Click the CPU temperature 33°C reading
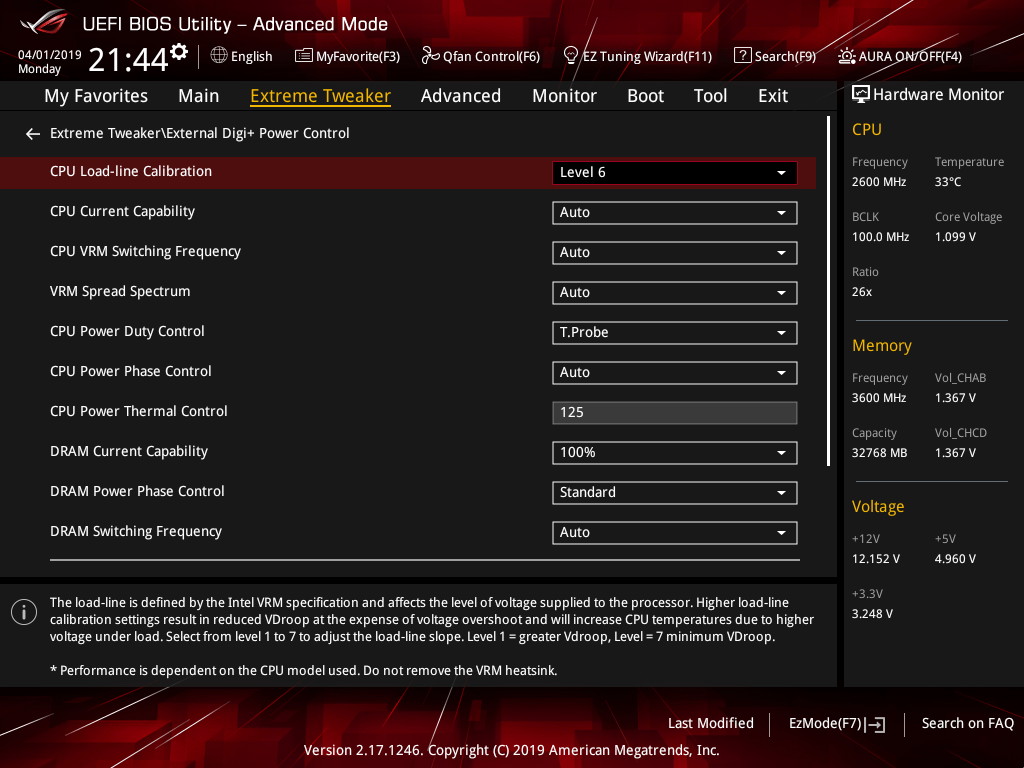The height and width of the screenshot is (768, 1024). (948, 182)
